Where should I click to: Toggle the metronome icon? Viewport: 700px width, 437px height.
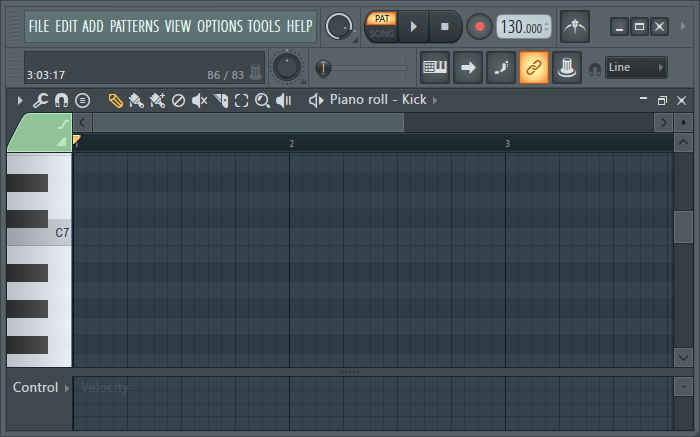(575, 27)
